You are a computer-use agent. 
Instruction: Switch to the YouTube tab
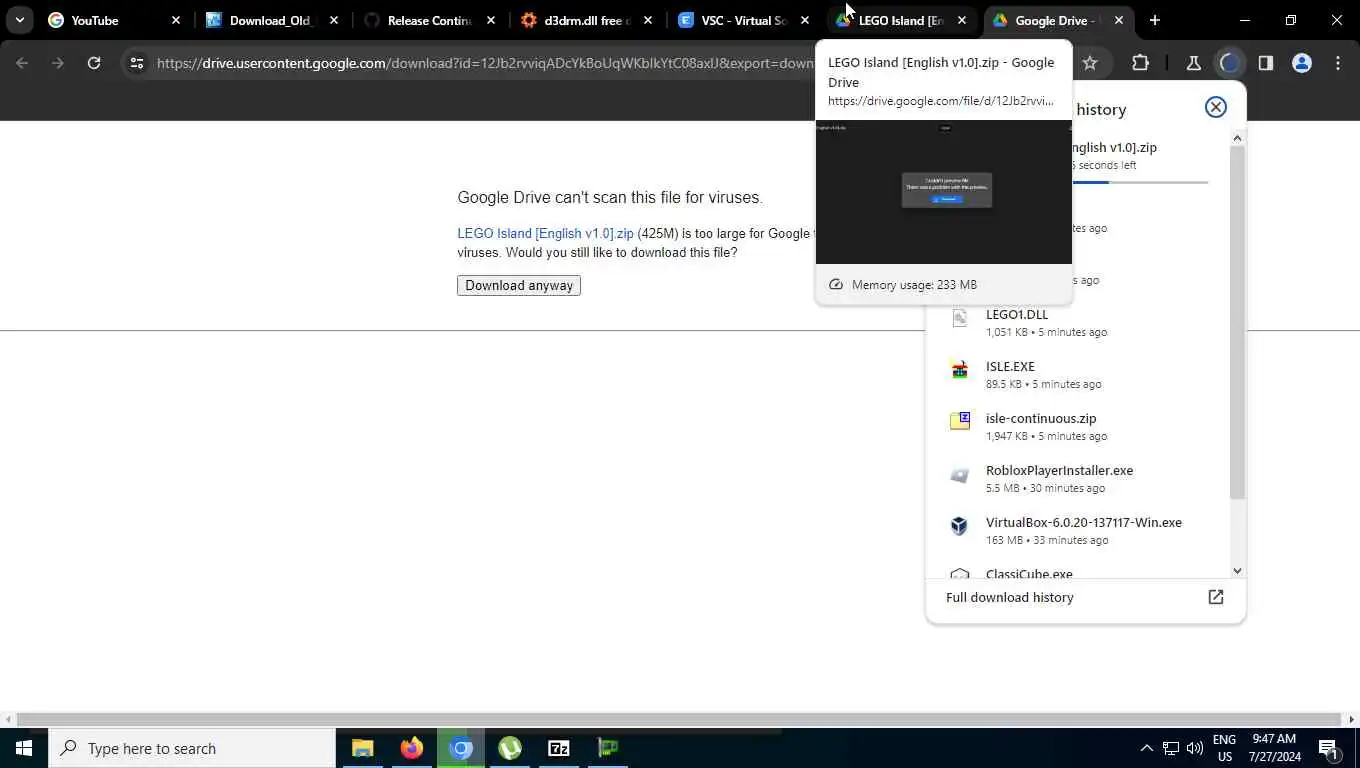pos(115,20)
